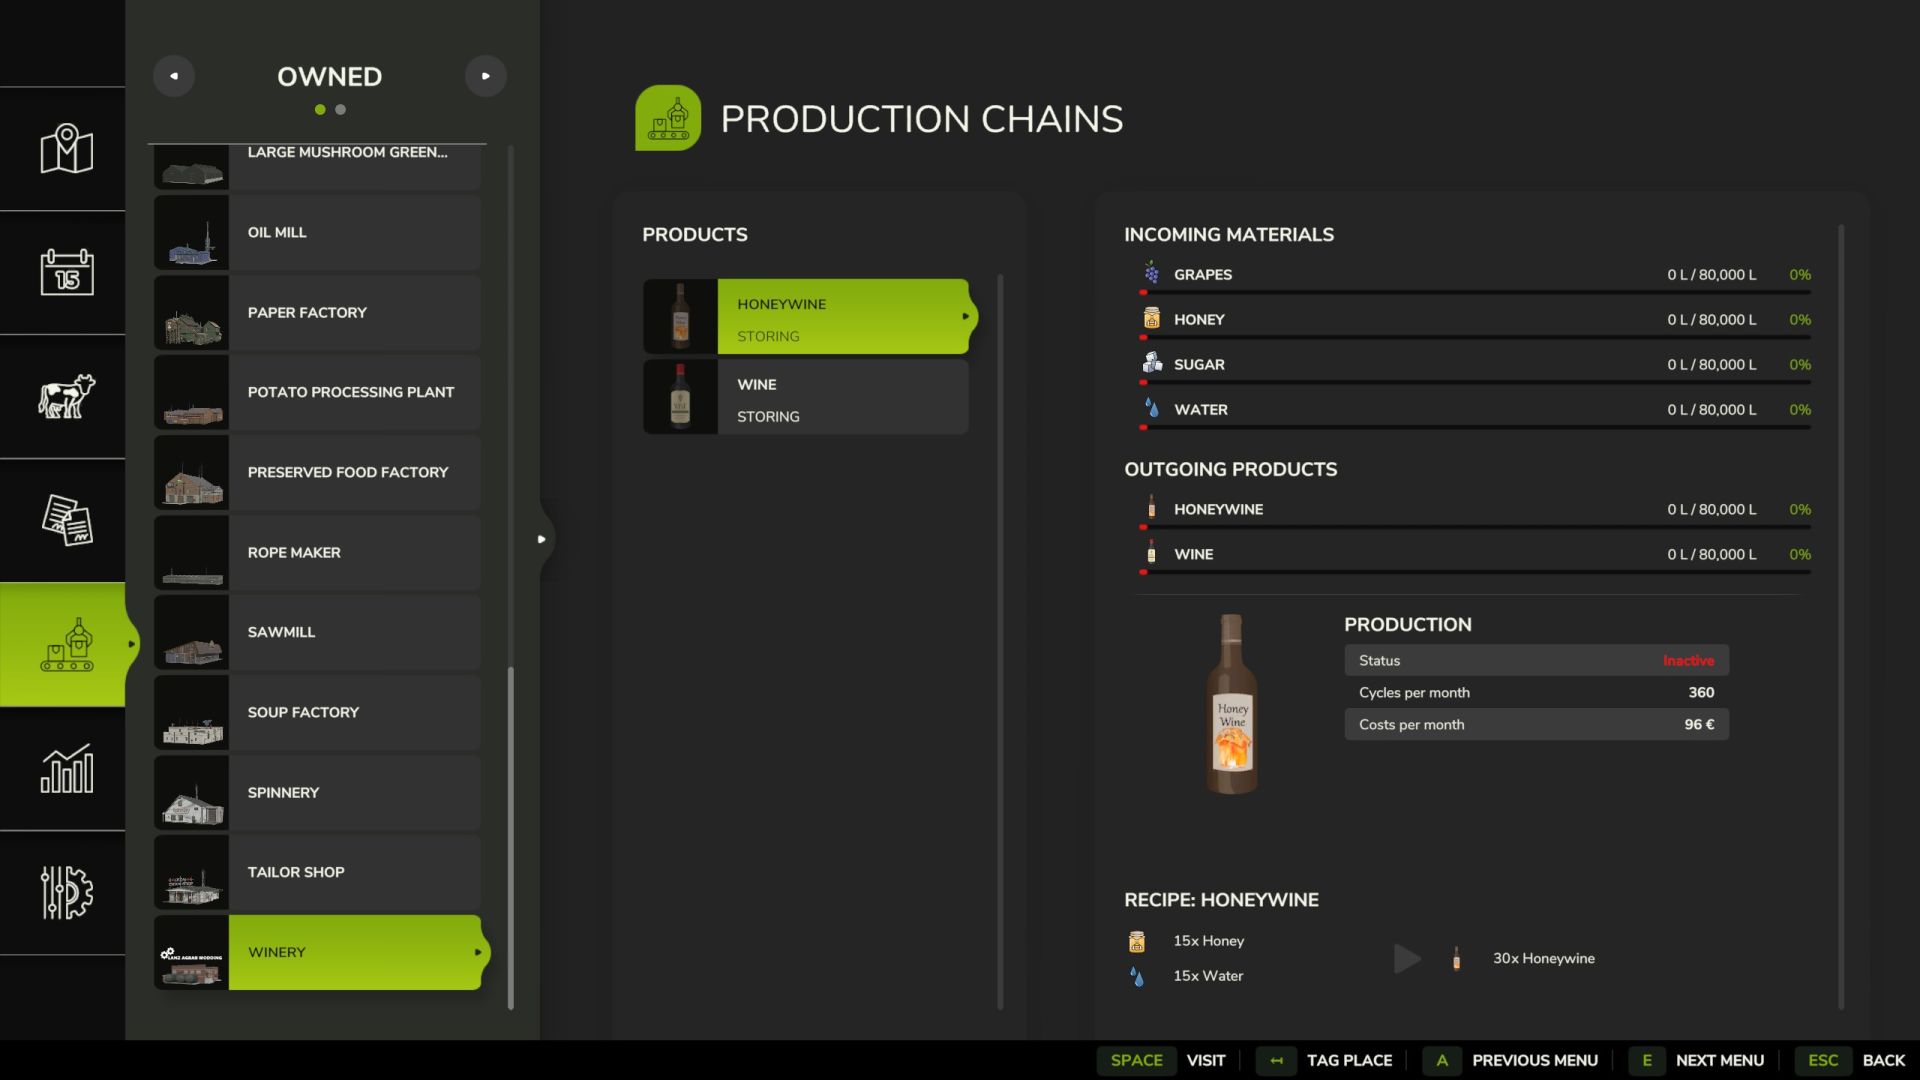
Task: Go to previous owned category arrow
Action: 174,76
